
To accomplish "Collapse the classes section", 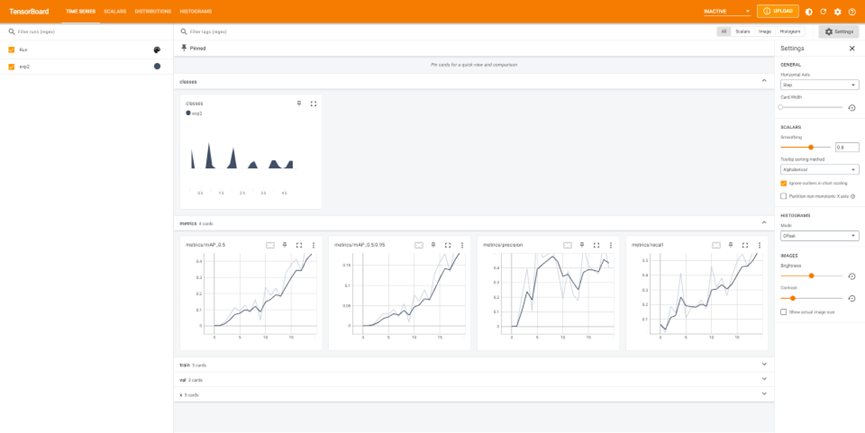I will [764, 81].
